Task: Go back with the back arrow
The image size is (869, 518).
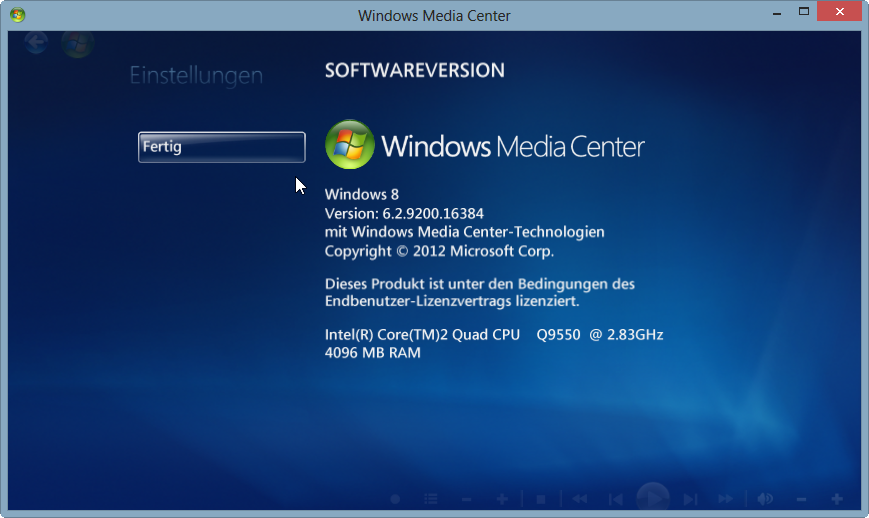Action: [37, 43]
